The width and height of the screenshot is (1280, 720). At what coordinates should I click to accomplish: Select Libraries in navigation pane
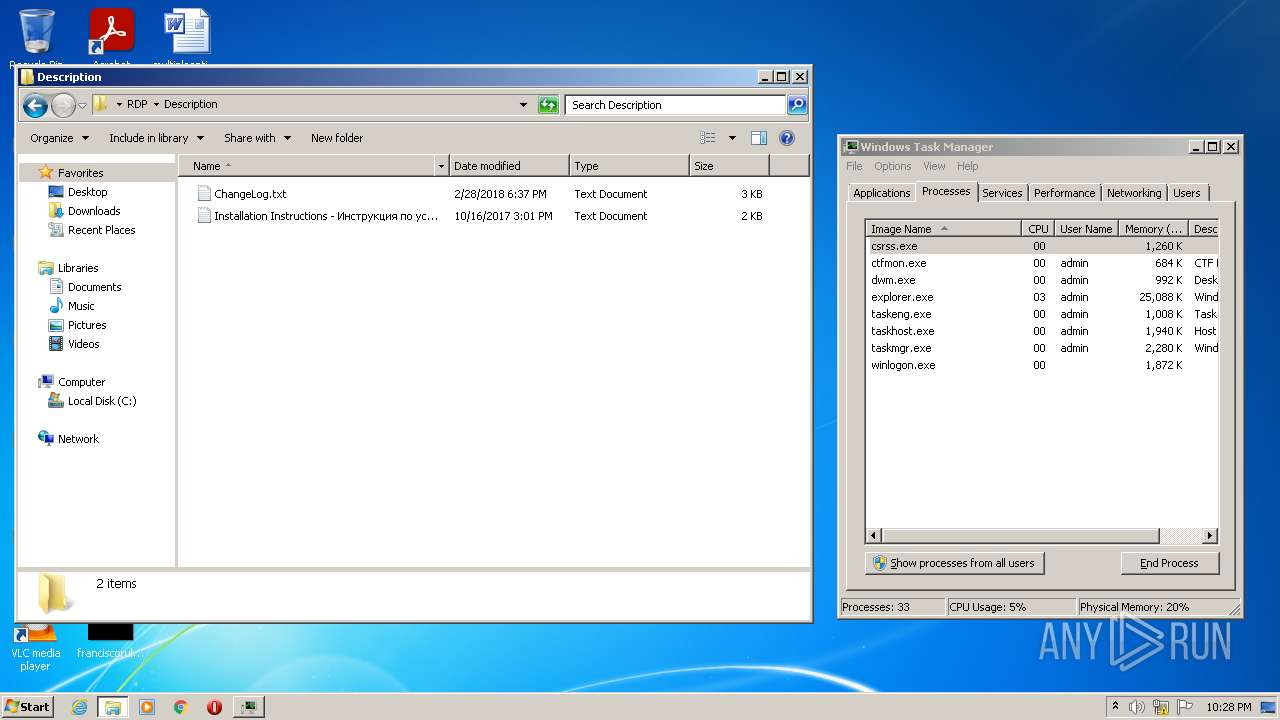coord(78,268)
